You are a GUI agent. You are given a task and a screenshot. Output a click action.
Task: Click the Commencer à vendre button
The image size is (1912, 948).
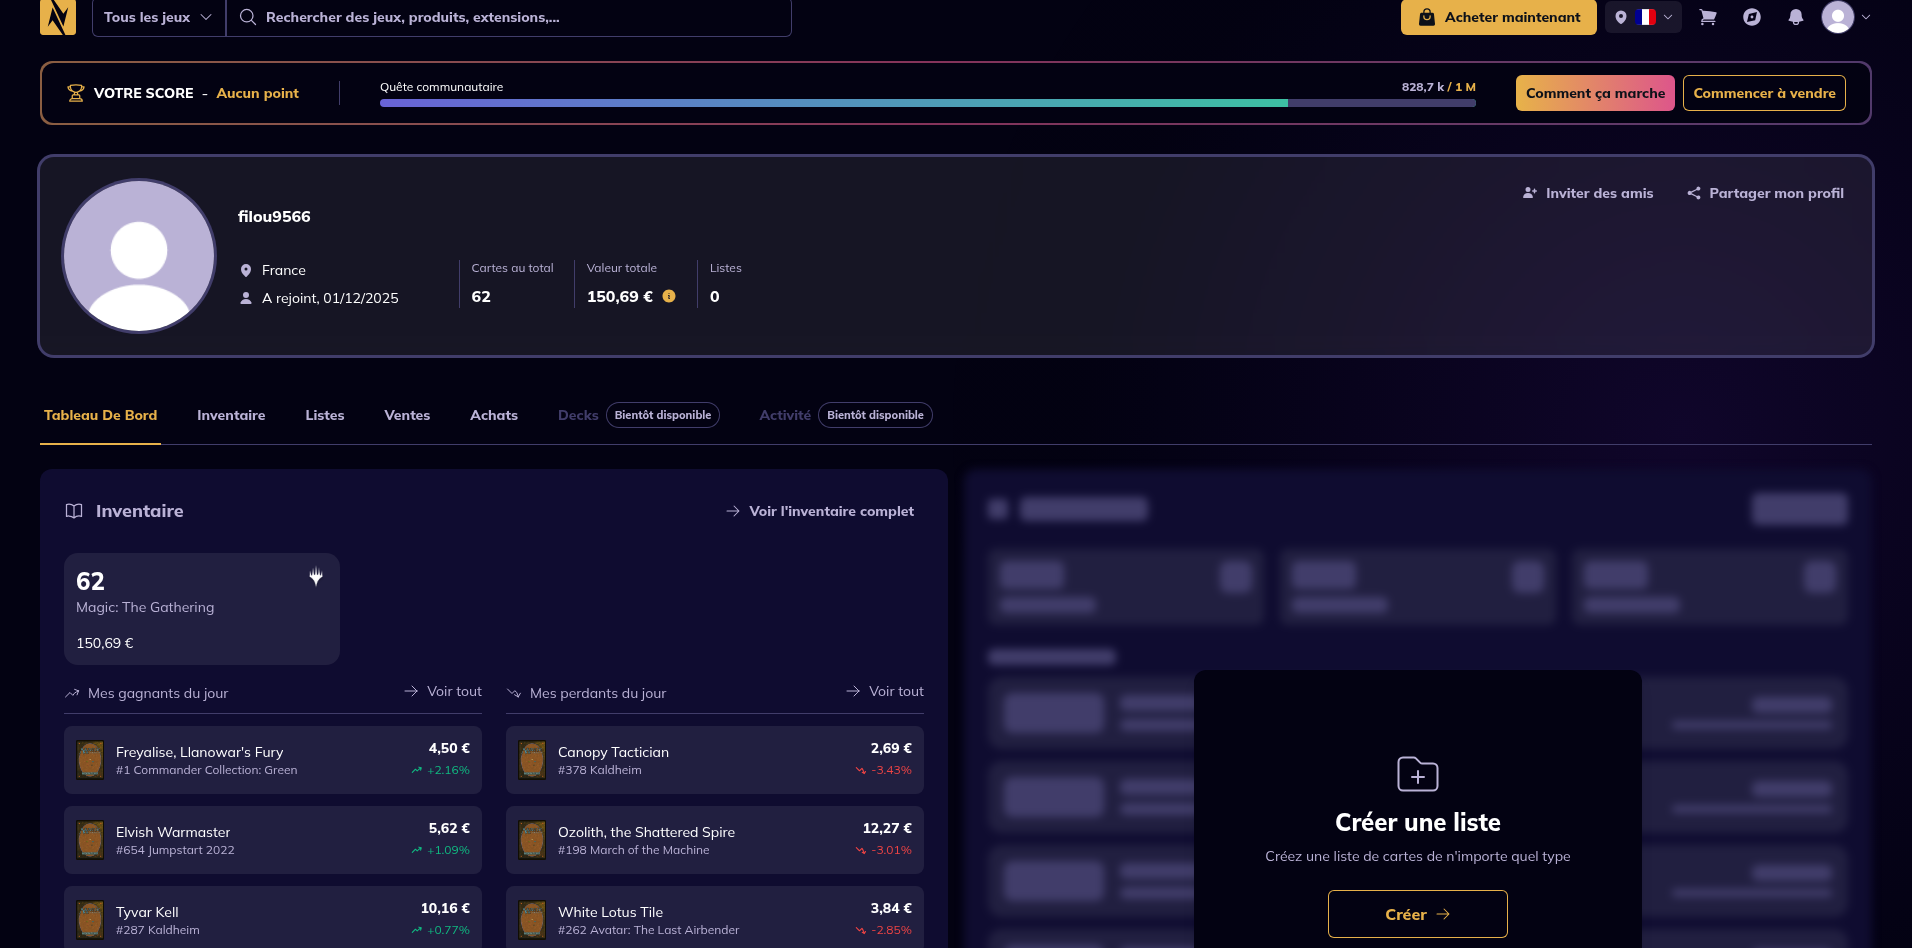[x=1764, y=93]
